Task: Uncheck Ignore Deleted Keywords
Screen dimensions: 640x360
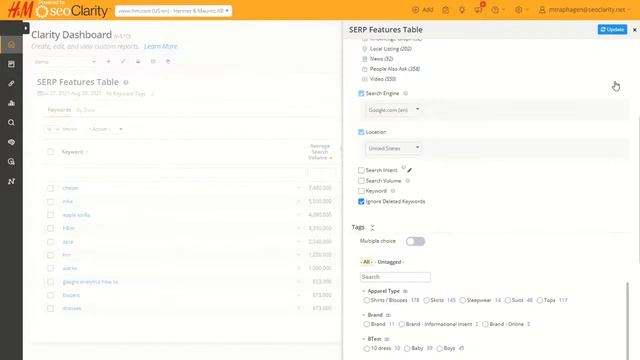Action: pos(361,202)
